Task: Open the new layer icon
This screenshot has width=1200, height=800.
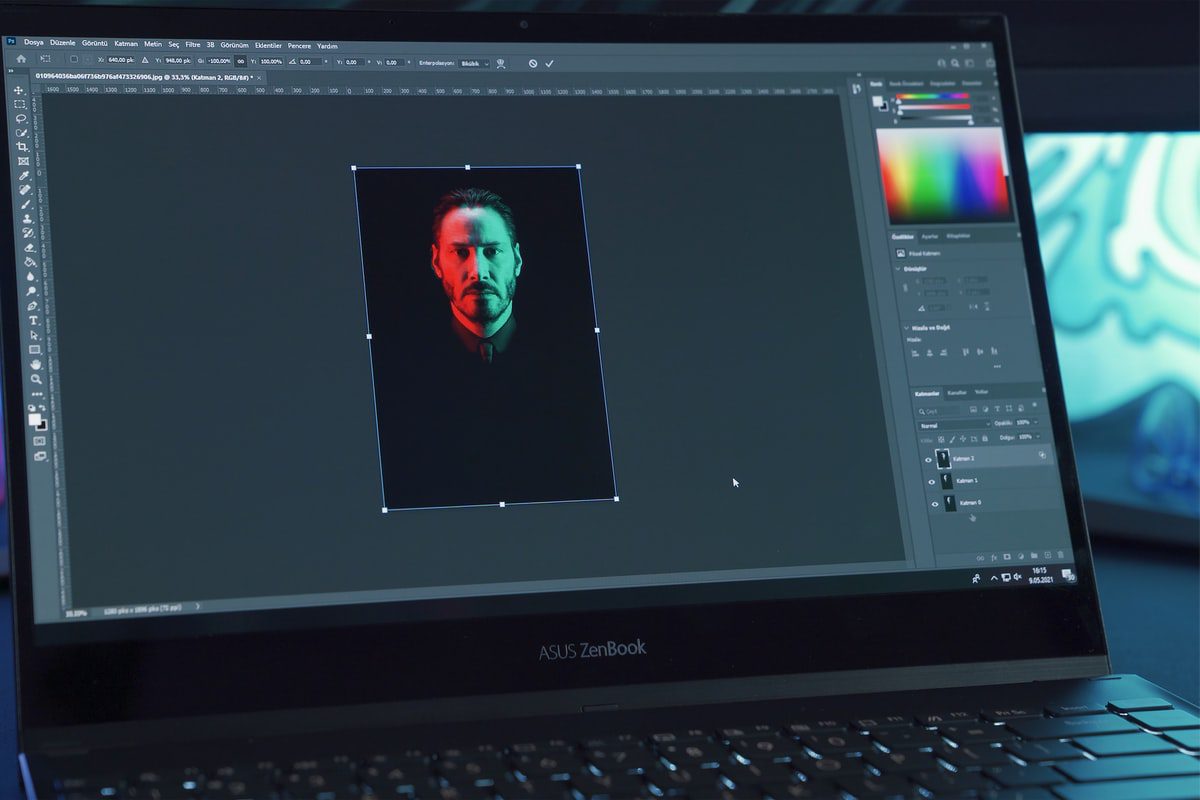Action: click(1046, 556)
